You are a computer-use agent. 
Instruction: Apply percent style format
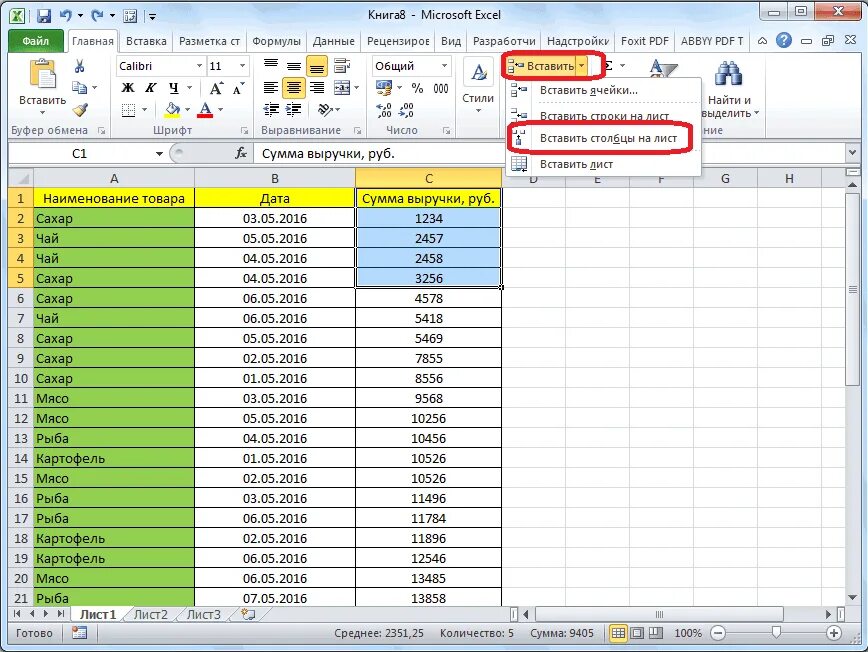point(417,87)
